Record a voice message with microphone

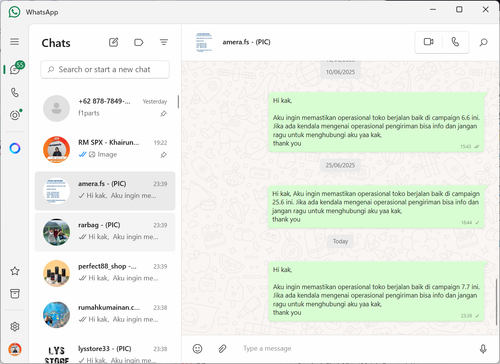pyautogui.click(x=483, y=349)
